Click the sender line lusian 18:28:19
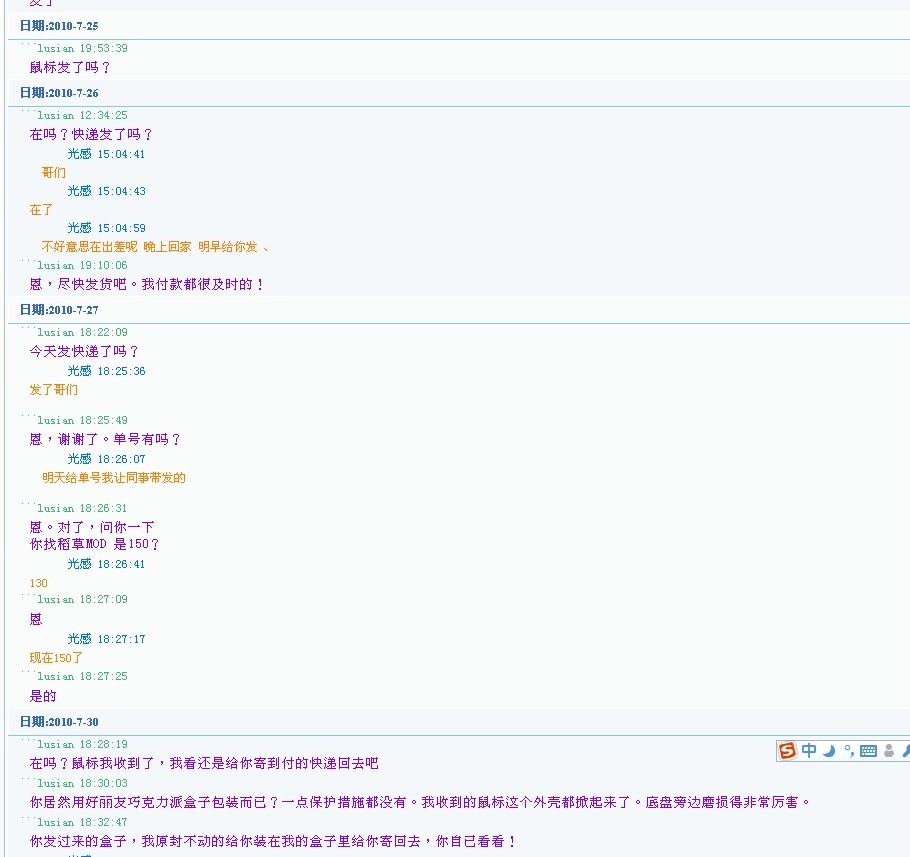 click(x=82, y=744)
